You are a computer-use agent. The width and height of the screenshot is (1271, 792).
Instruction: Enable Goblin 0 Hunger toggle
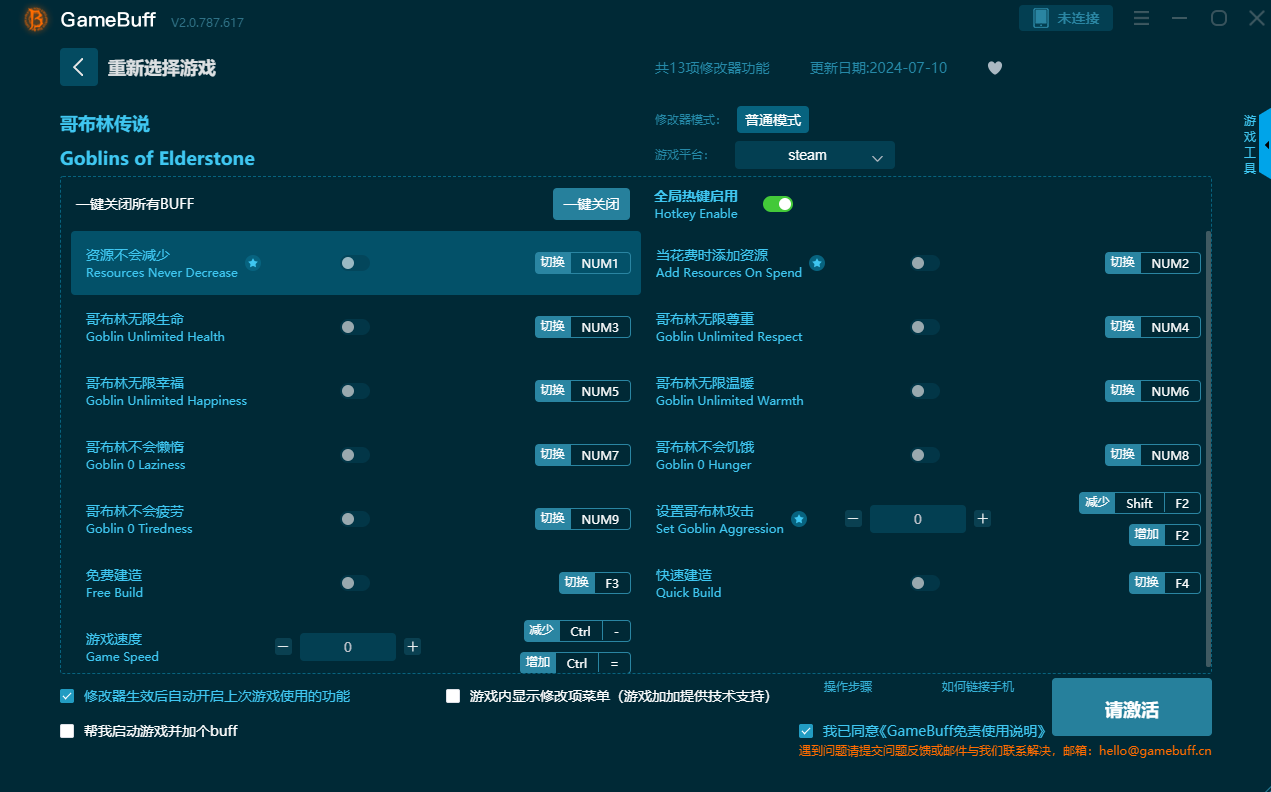924,455
